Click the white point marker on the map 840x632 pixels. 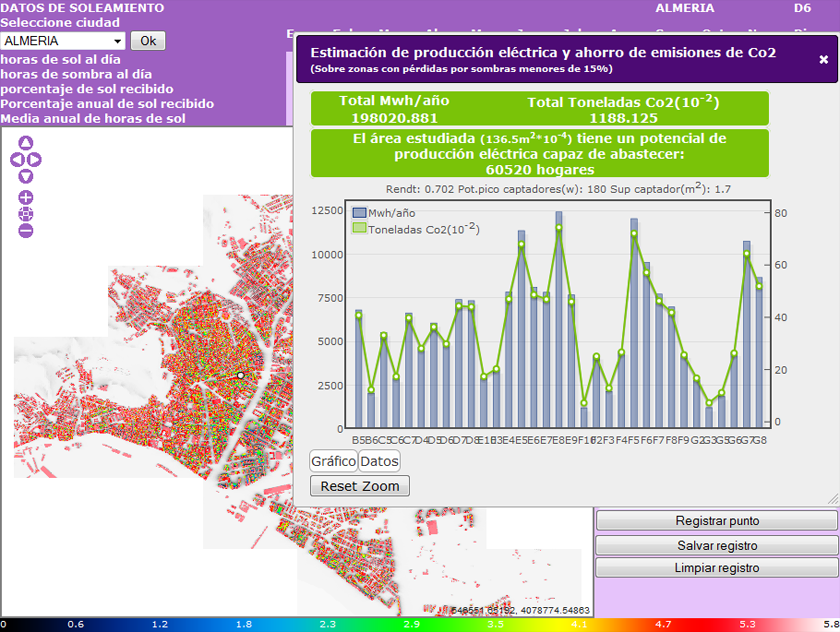tap(240, 375)
